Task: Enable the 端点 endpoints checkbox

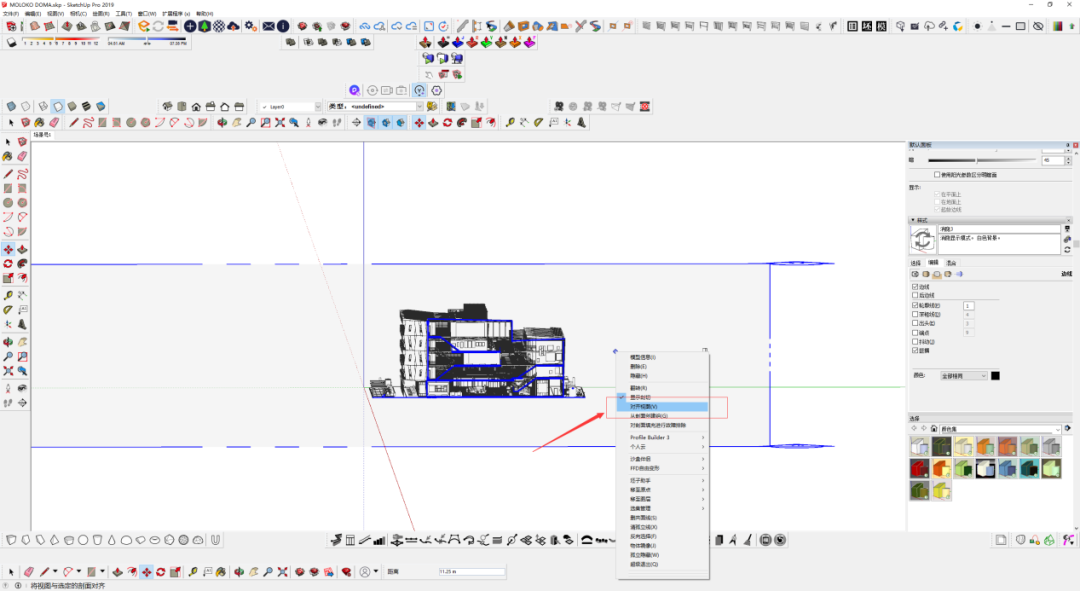Action: pyautogui.click(x=915, y=333)
